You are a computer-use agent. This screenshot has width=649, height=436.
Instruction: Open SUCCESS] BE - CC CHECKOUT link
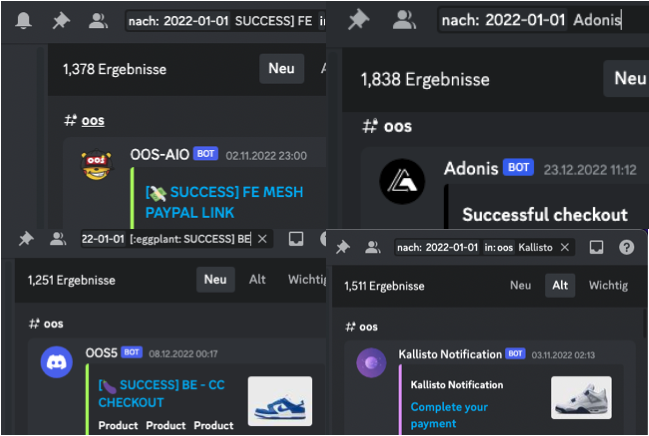pos(161,393)
